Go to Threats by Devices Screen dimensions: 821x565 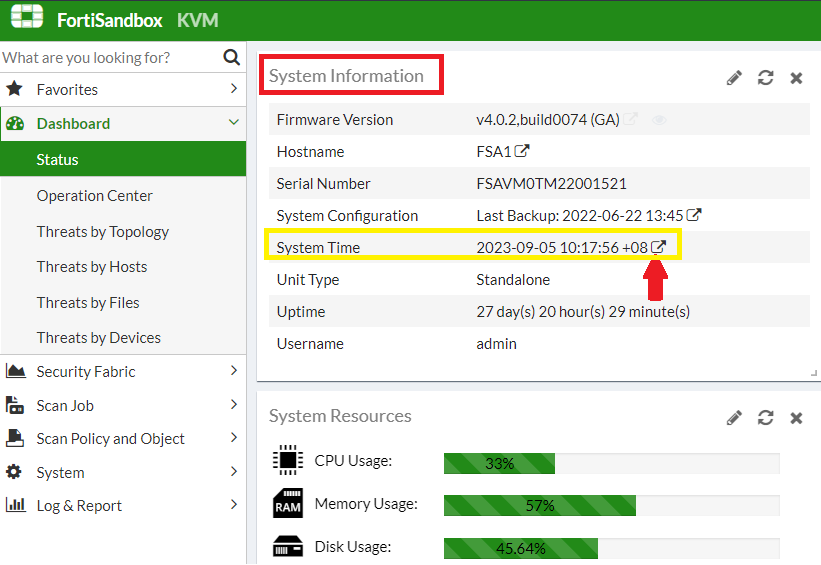[x=99, y=338]
